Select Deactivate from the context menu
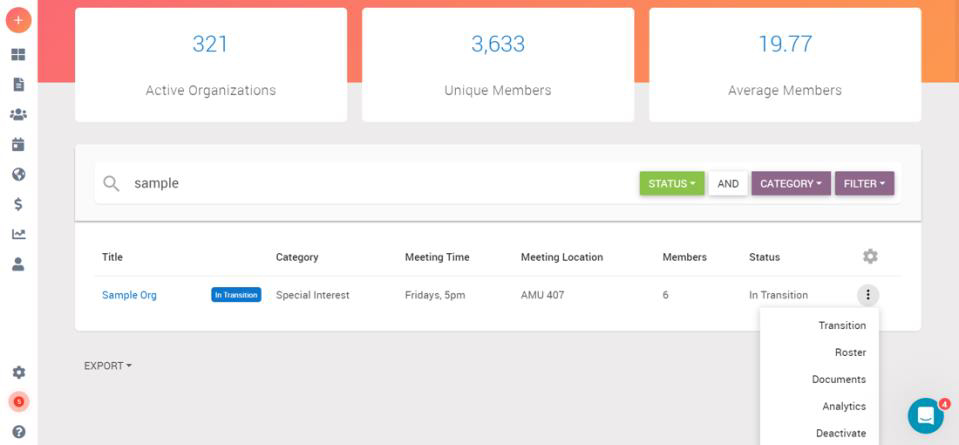The height and width of the screenshot is (445, 959). pos(840,433)
